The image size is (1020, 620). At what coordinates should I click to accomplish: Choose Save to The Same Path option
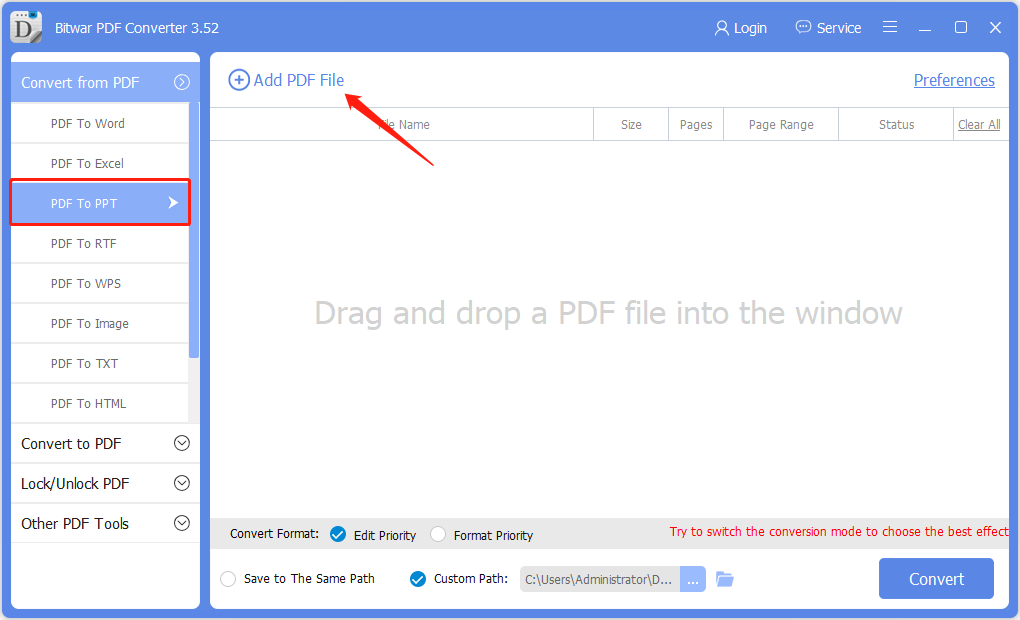[x=228, y=579]
